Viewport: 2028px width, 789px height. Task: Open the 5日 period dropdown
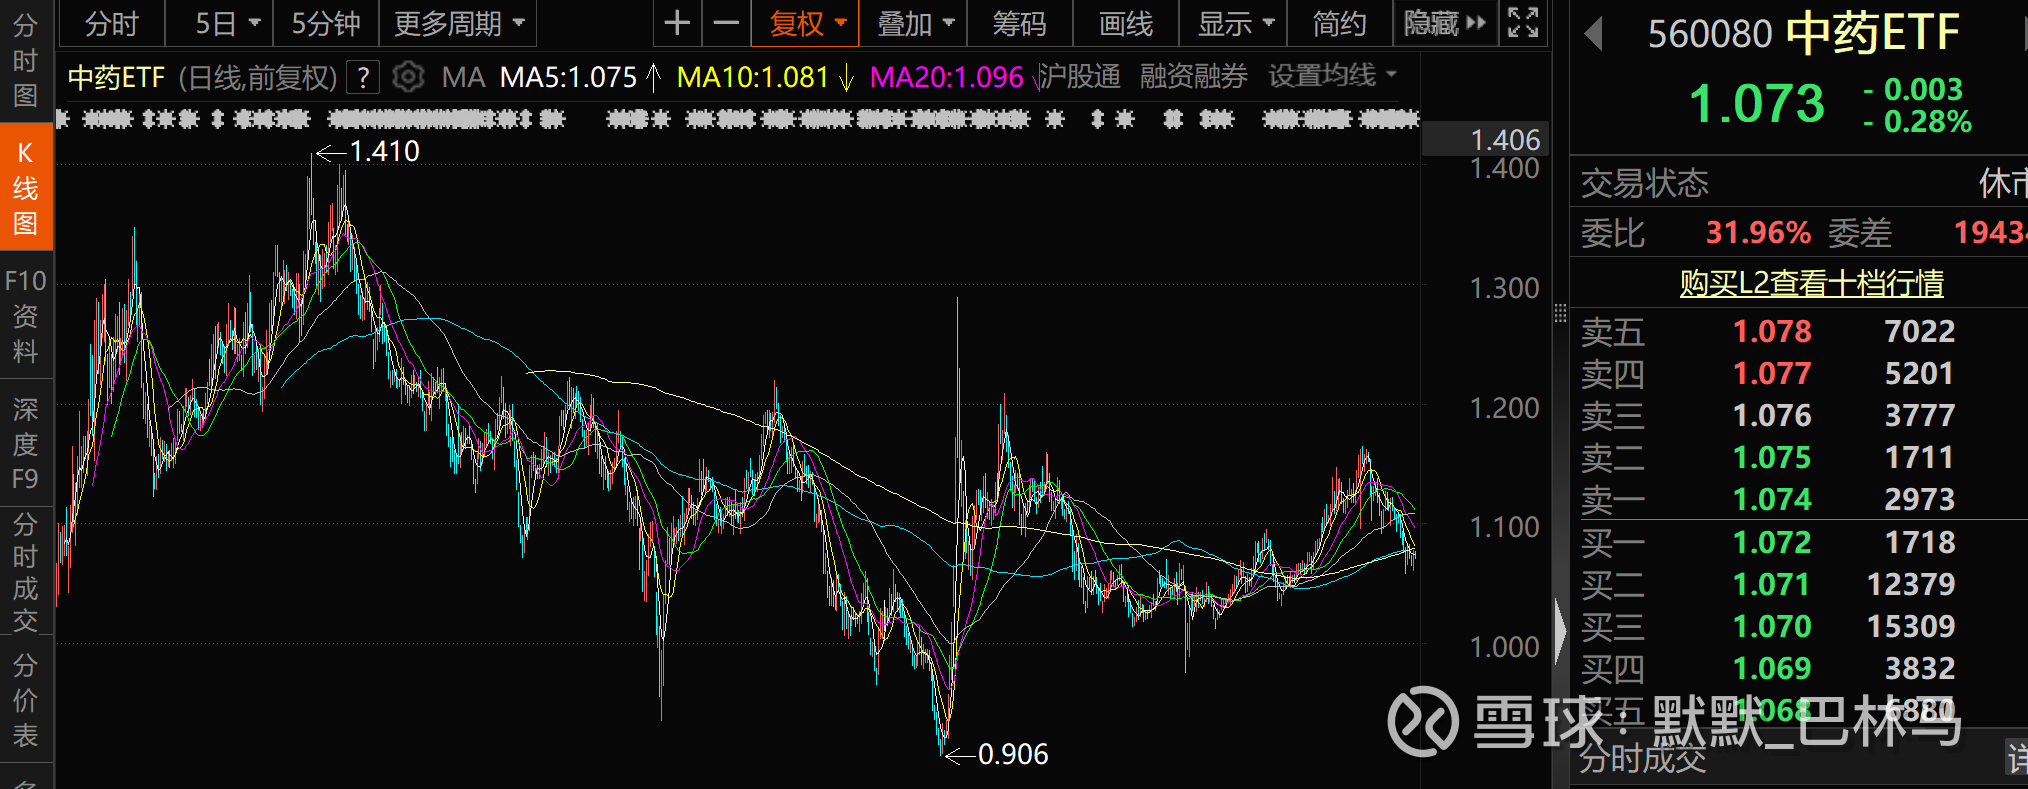tap(227, 23)
